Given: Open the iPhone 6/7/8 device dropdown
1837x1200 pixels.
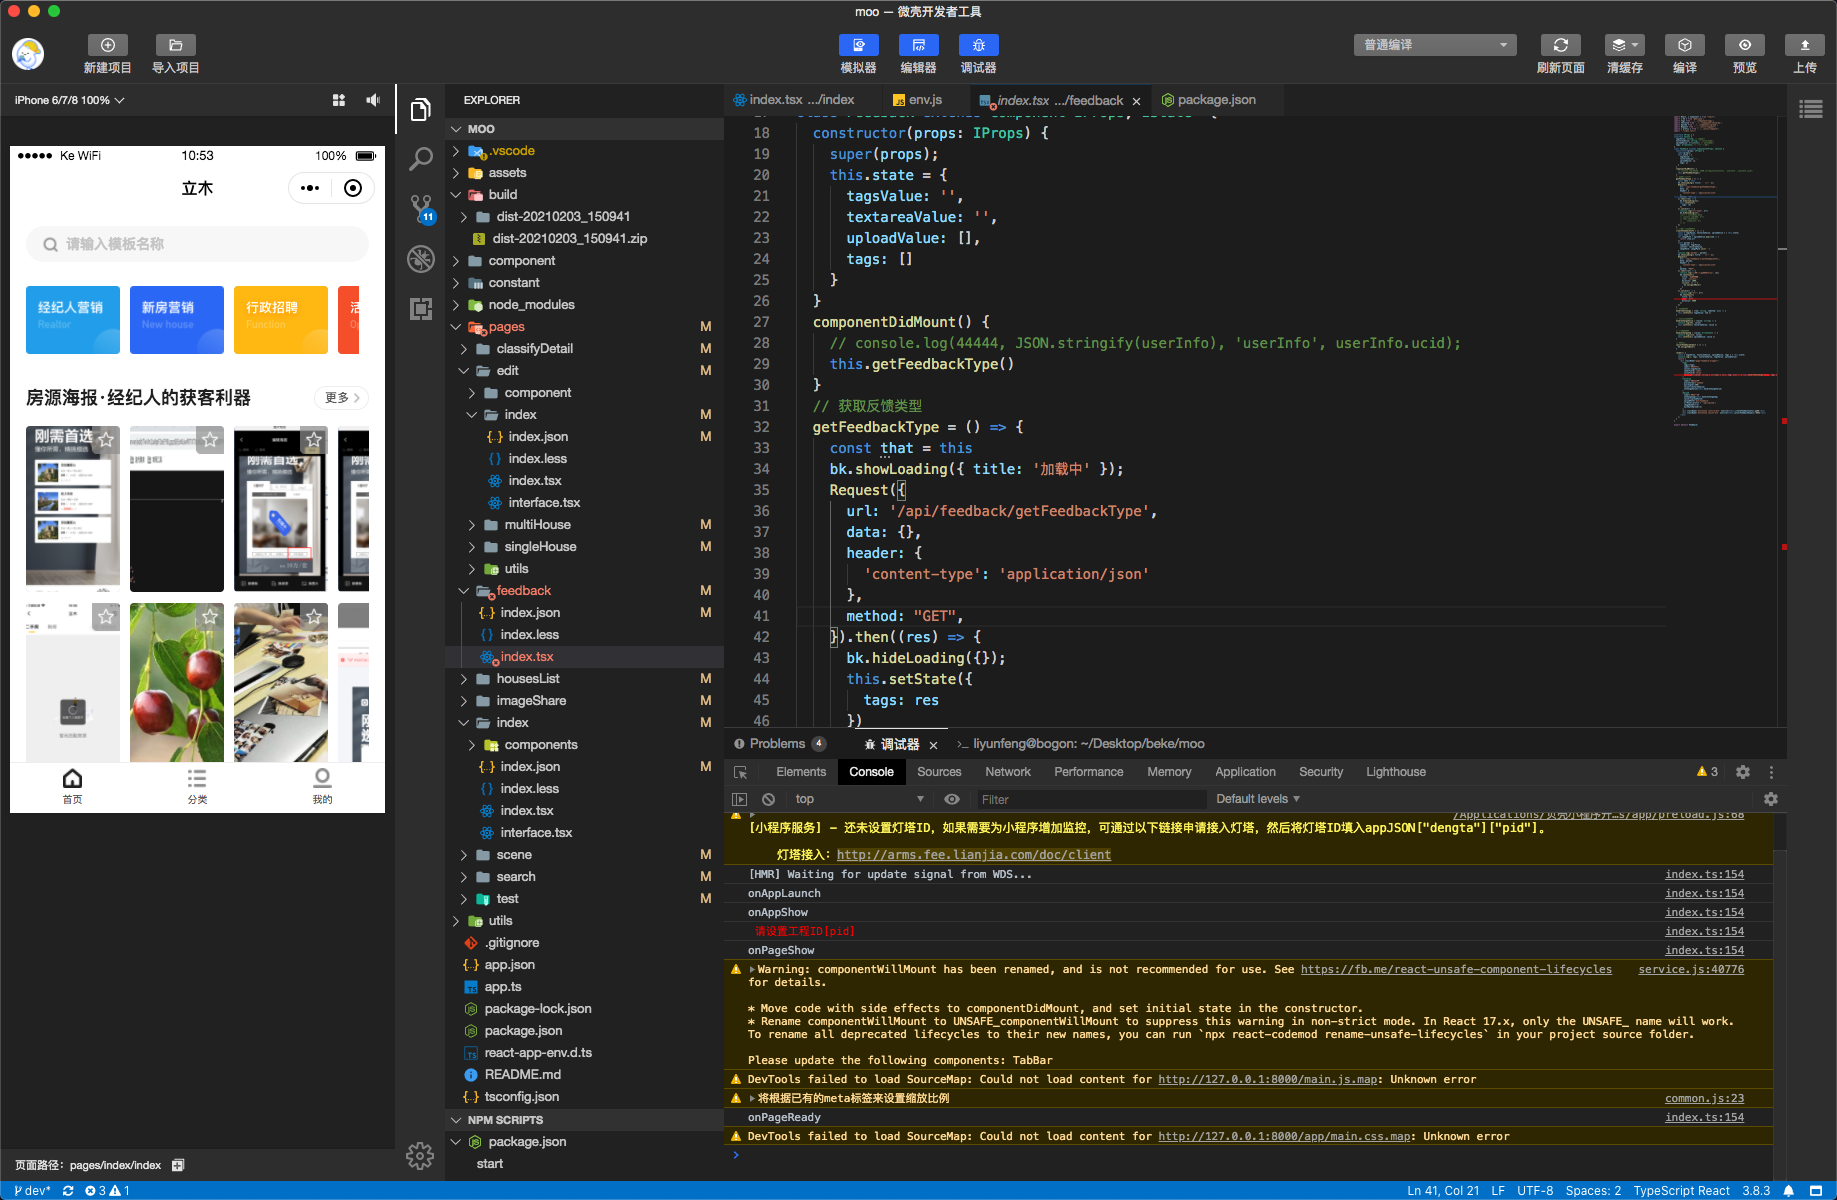Looking at the screenshot, I should click(69, 100).
